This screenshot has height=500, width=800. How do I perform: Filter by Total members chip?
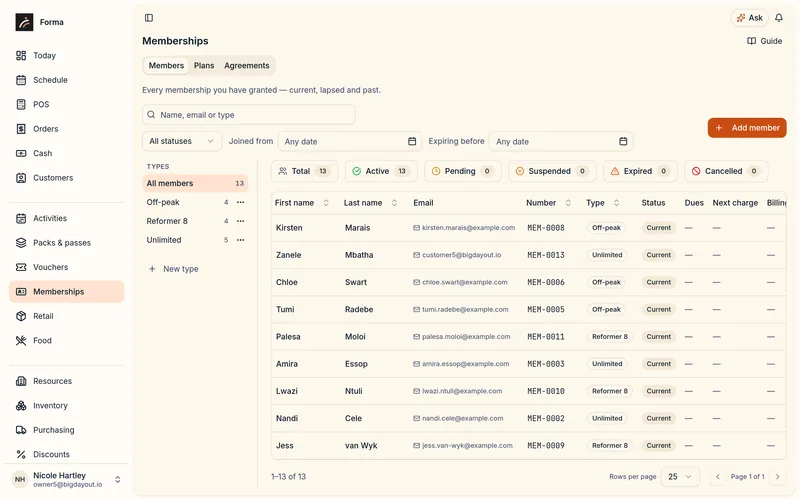[x=305, y=171]
